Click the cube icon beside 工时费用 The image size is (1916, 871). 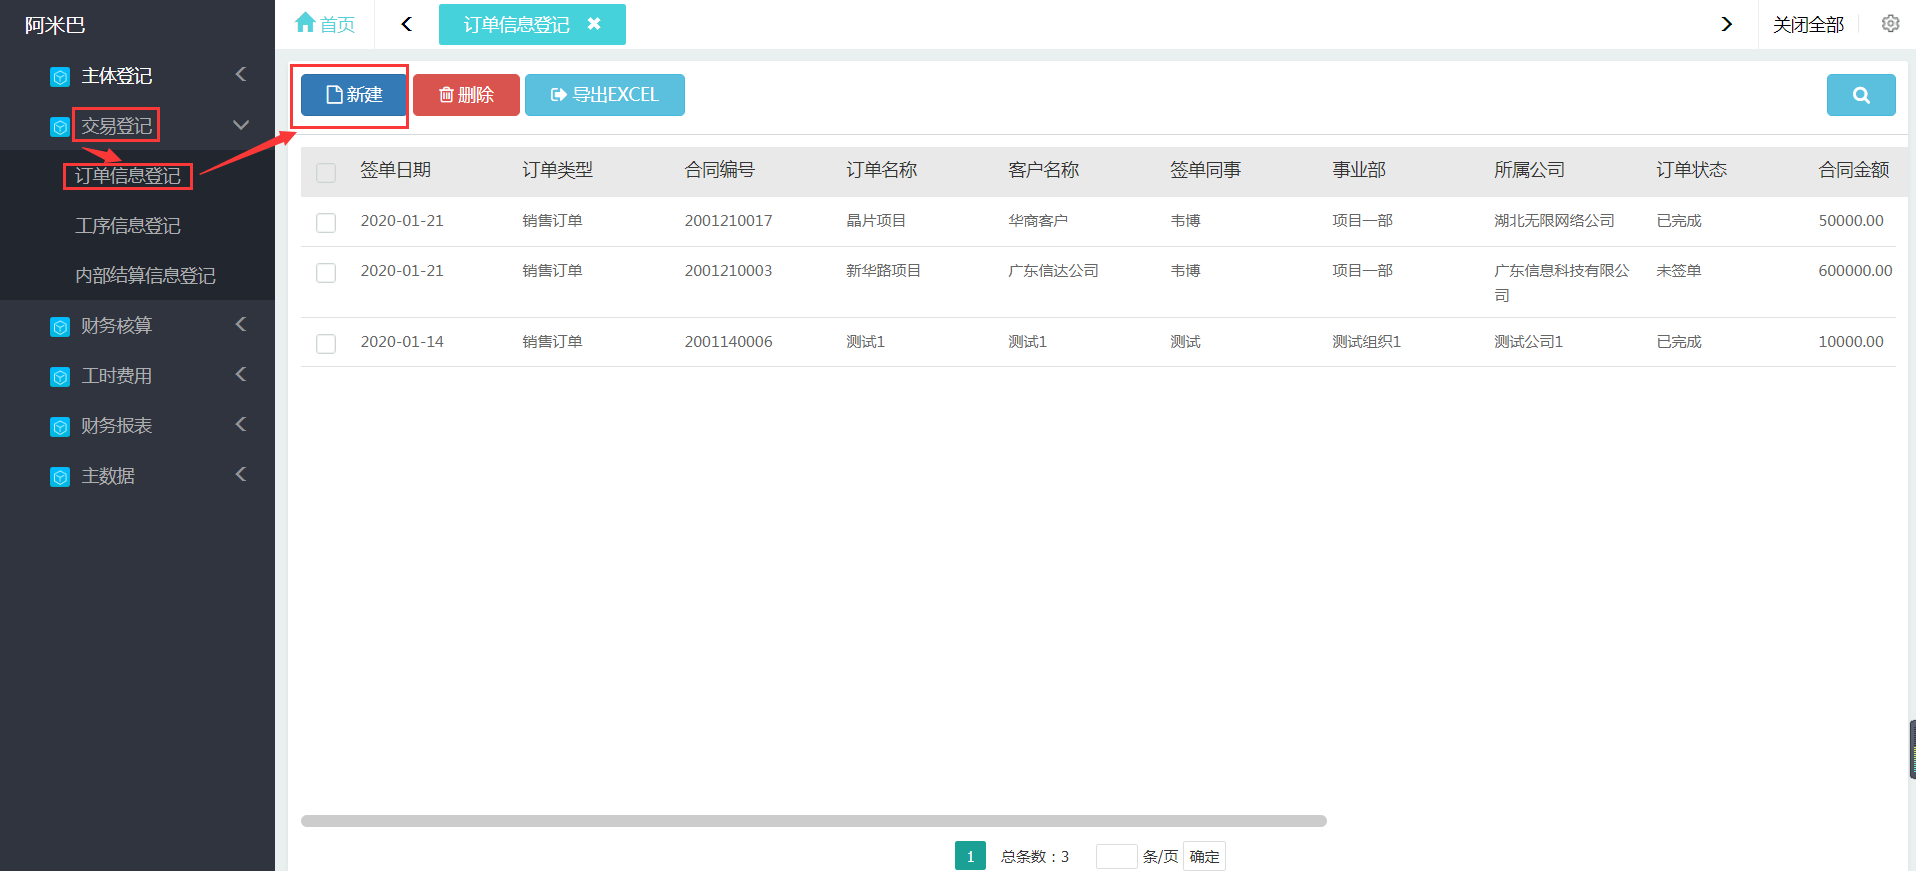point(60,377)
